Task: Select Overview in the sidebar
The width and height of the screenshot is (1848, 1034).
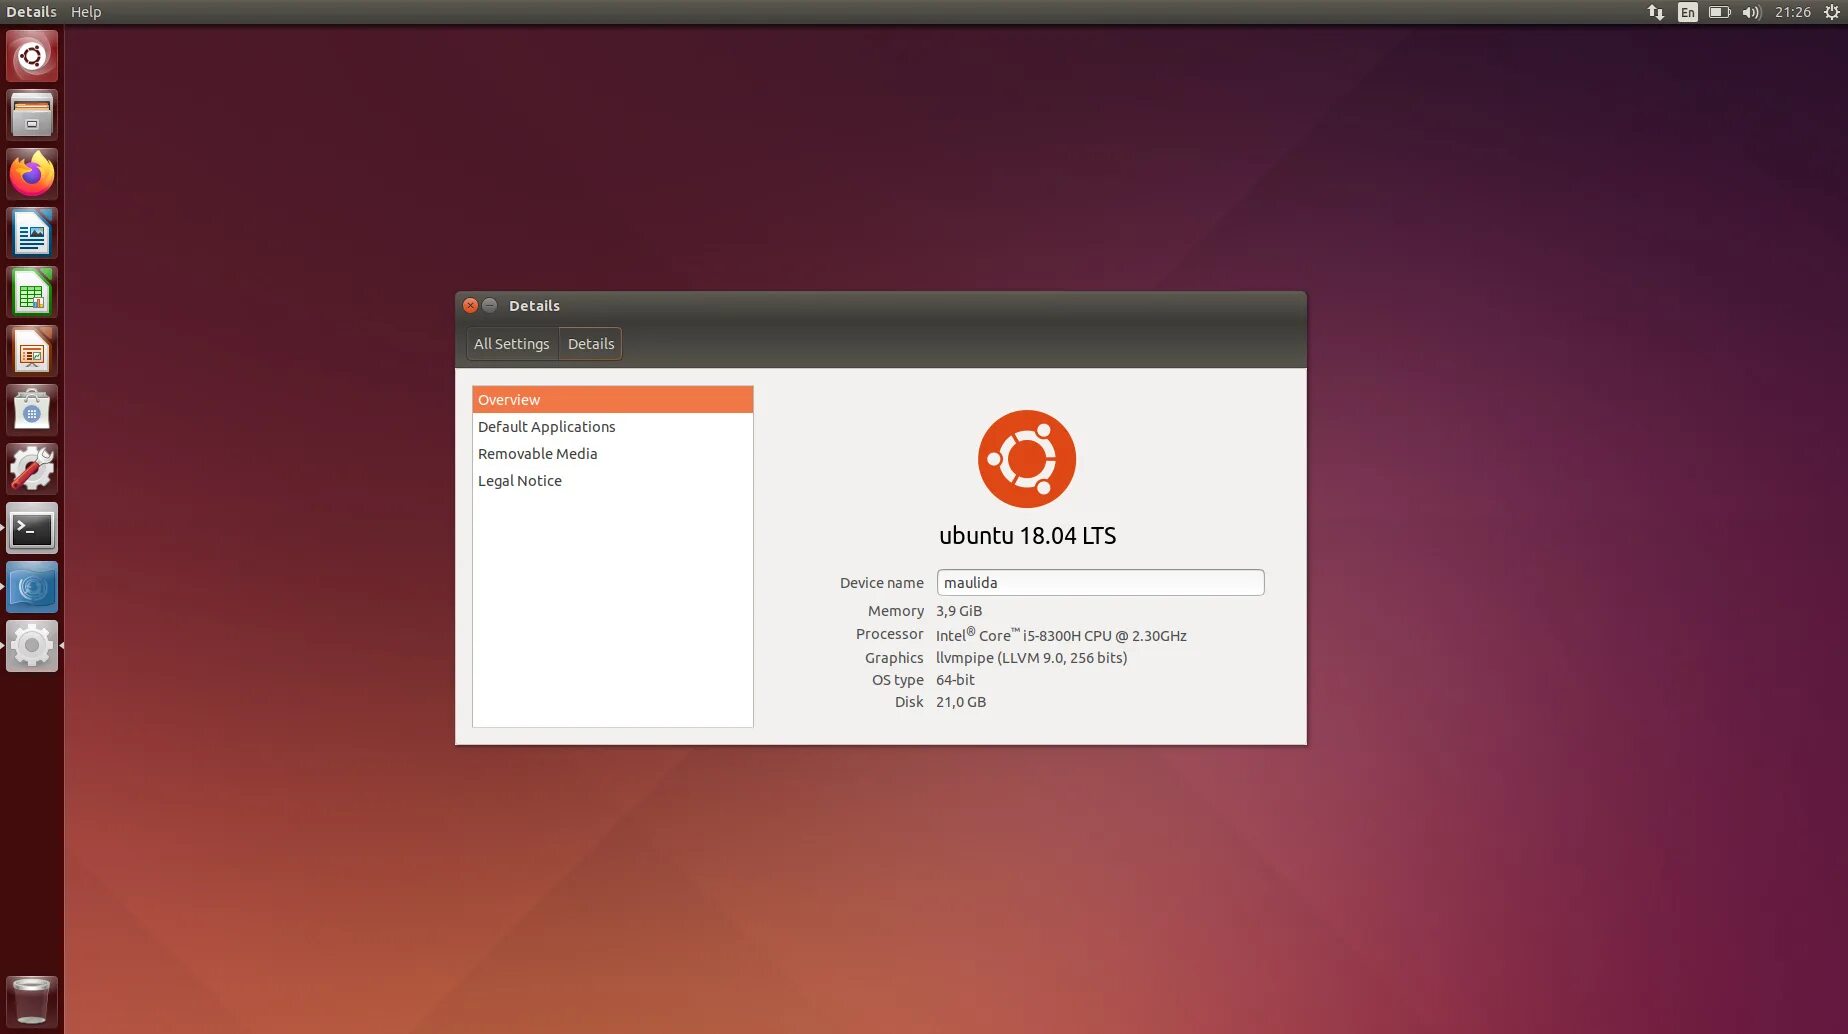Action: point(613,400)
